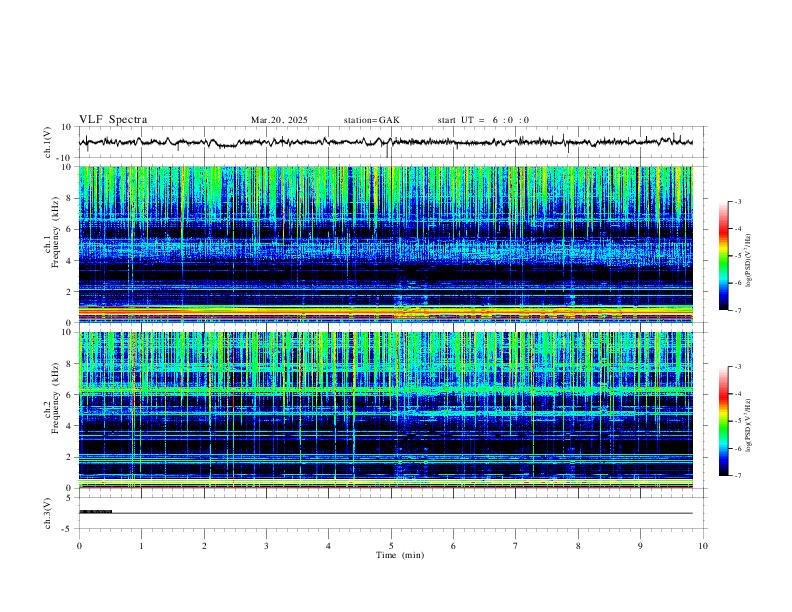Click the "6" kHz tick on ch.2 frequency axis
The image size is (792, 612).
click(69, 395)
